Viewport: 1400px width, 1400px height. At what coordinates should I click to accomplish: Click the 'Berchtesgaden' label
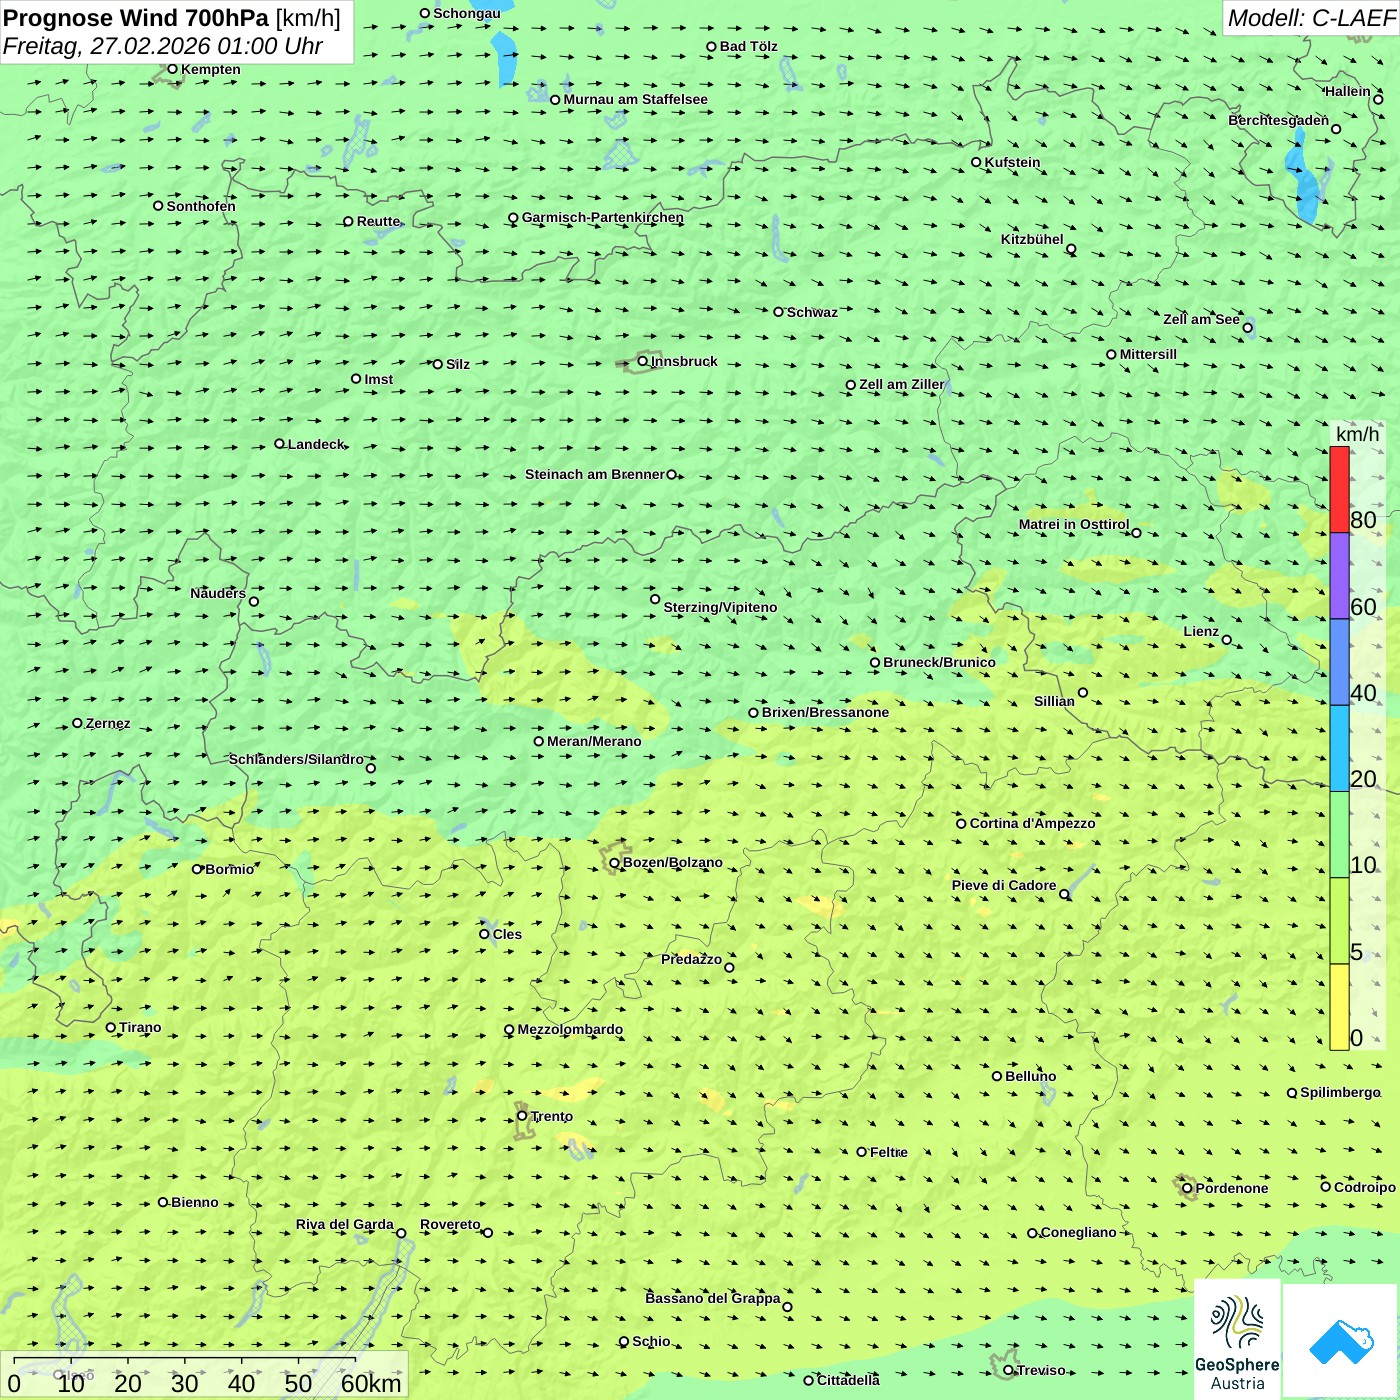pyautogui.click(x=1279, y=120)
